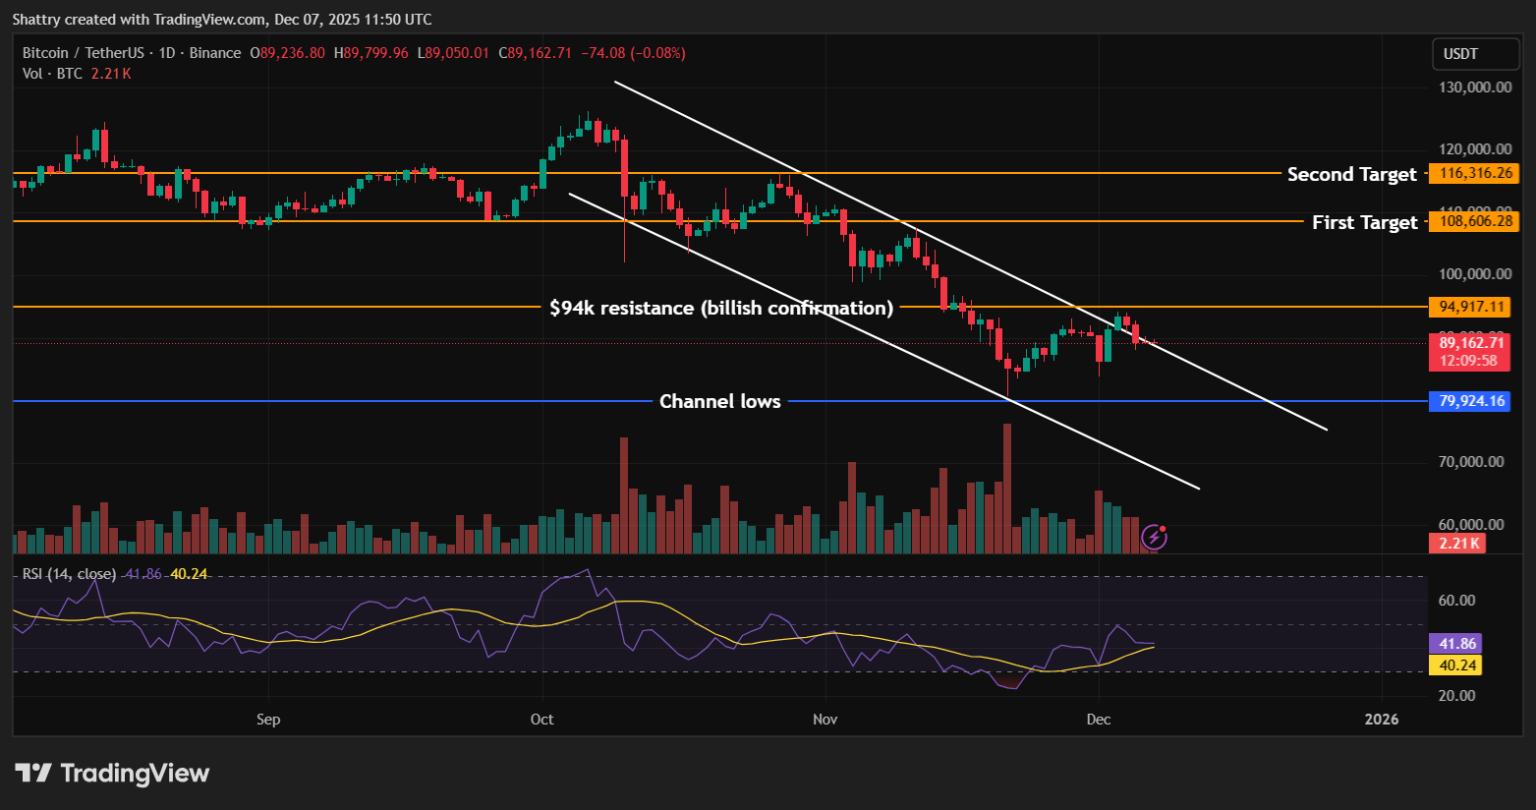
Task: Click the TradingView logo icon
Action: coord(35,773)
